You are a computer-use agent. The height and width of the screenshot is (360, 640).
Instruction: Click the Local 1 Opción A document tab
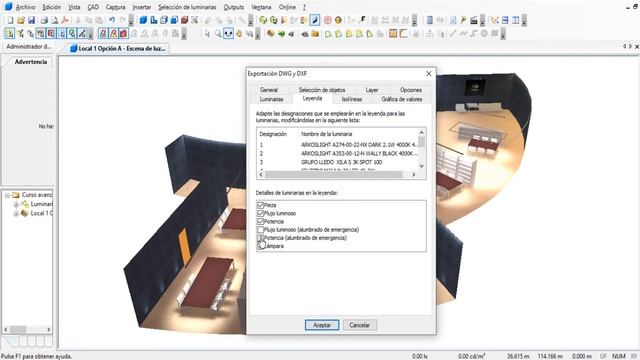(x=118, y=48)
